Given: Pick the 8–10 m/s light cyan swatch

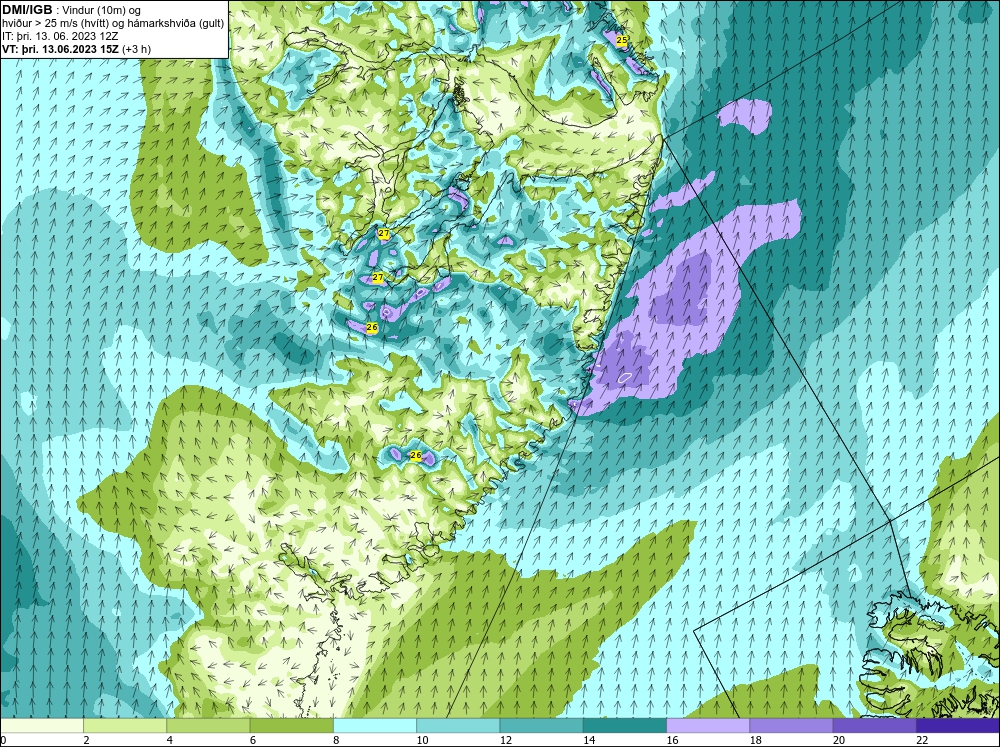Looking at the screenshot, I should coord(375,725).
